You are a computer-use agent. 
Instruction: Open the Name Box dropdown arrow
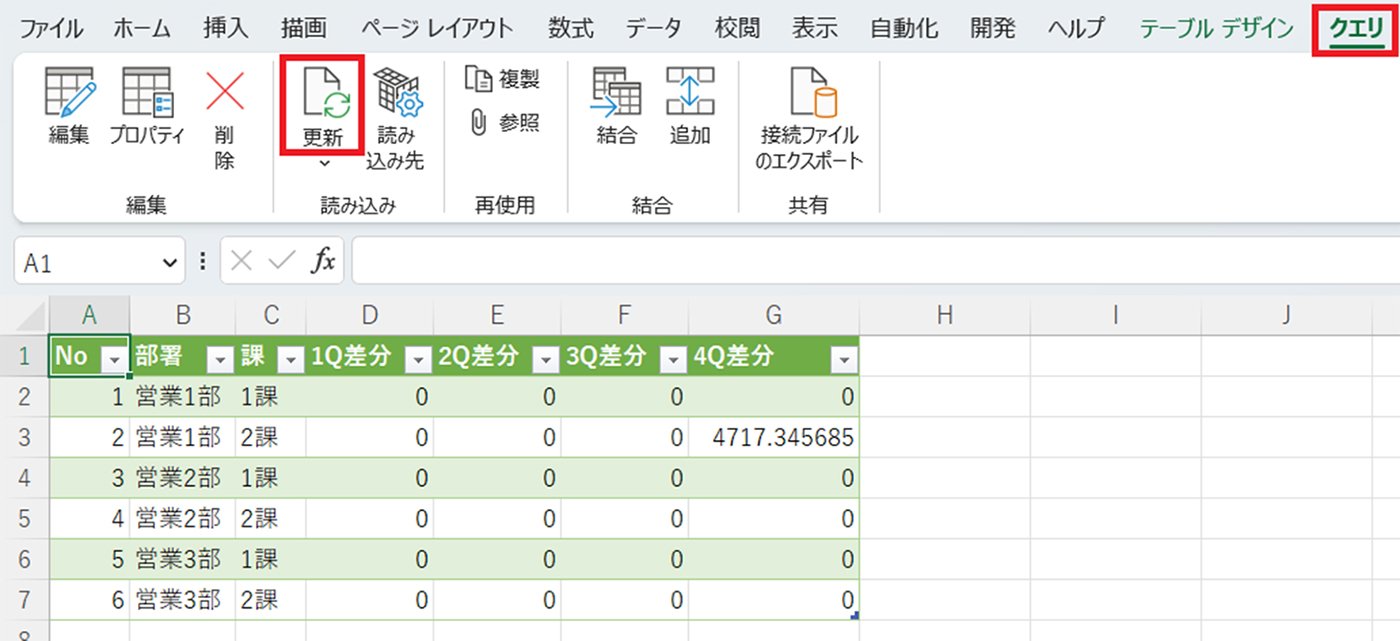coord(168,262)
